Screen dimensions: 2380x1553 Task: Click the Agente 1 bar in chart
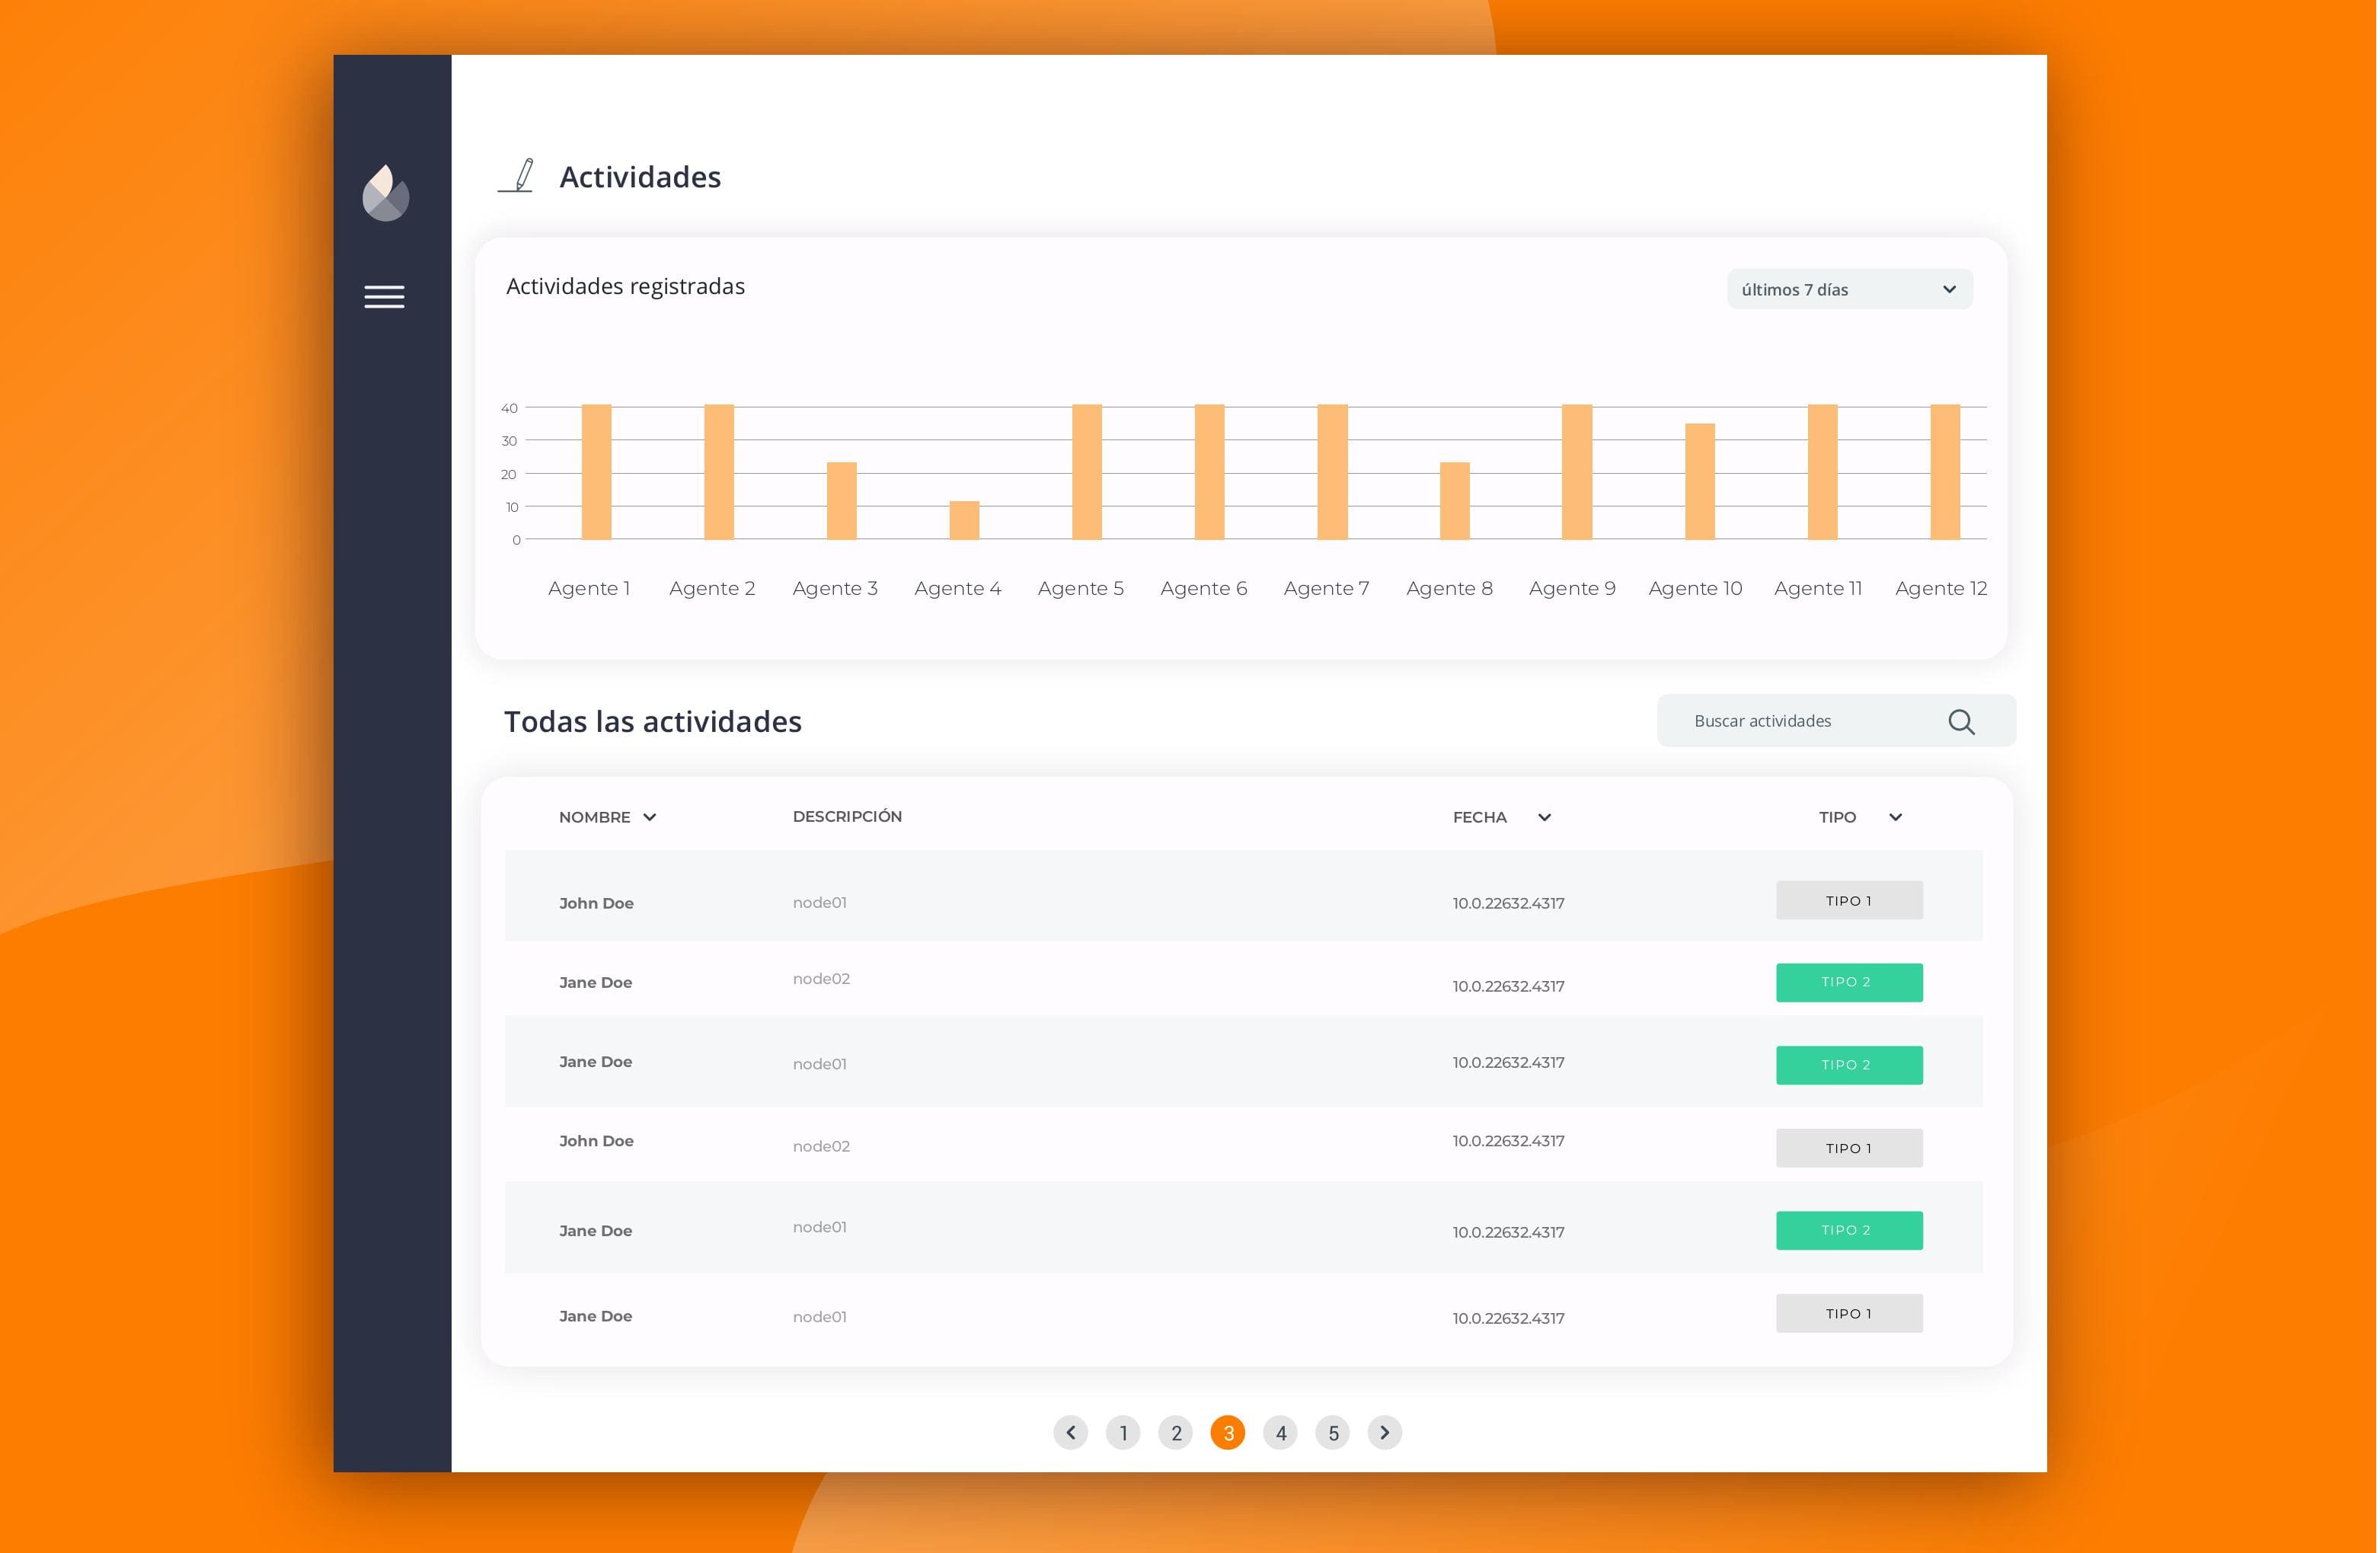pos(596,472)
